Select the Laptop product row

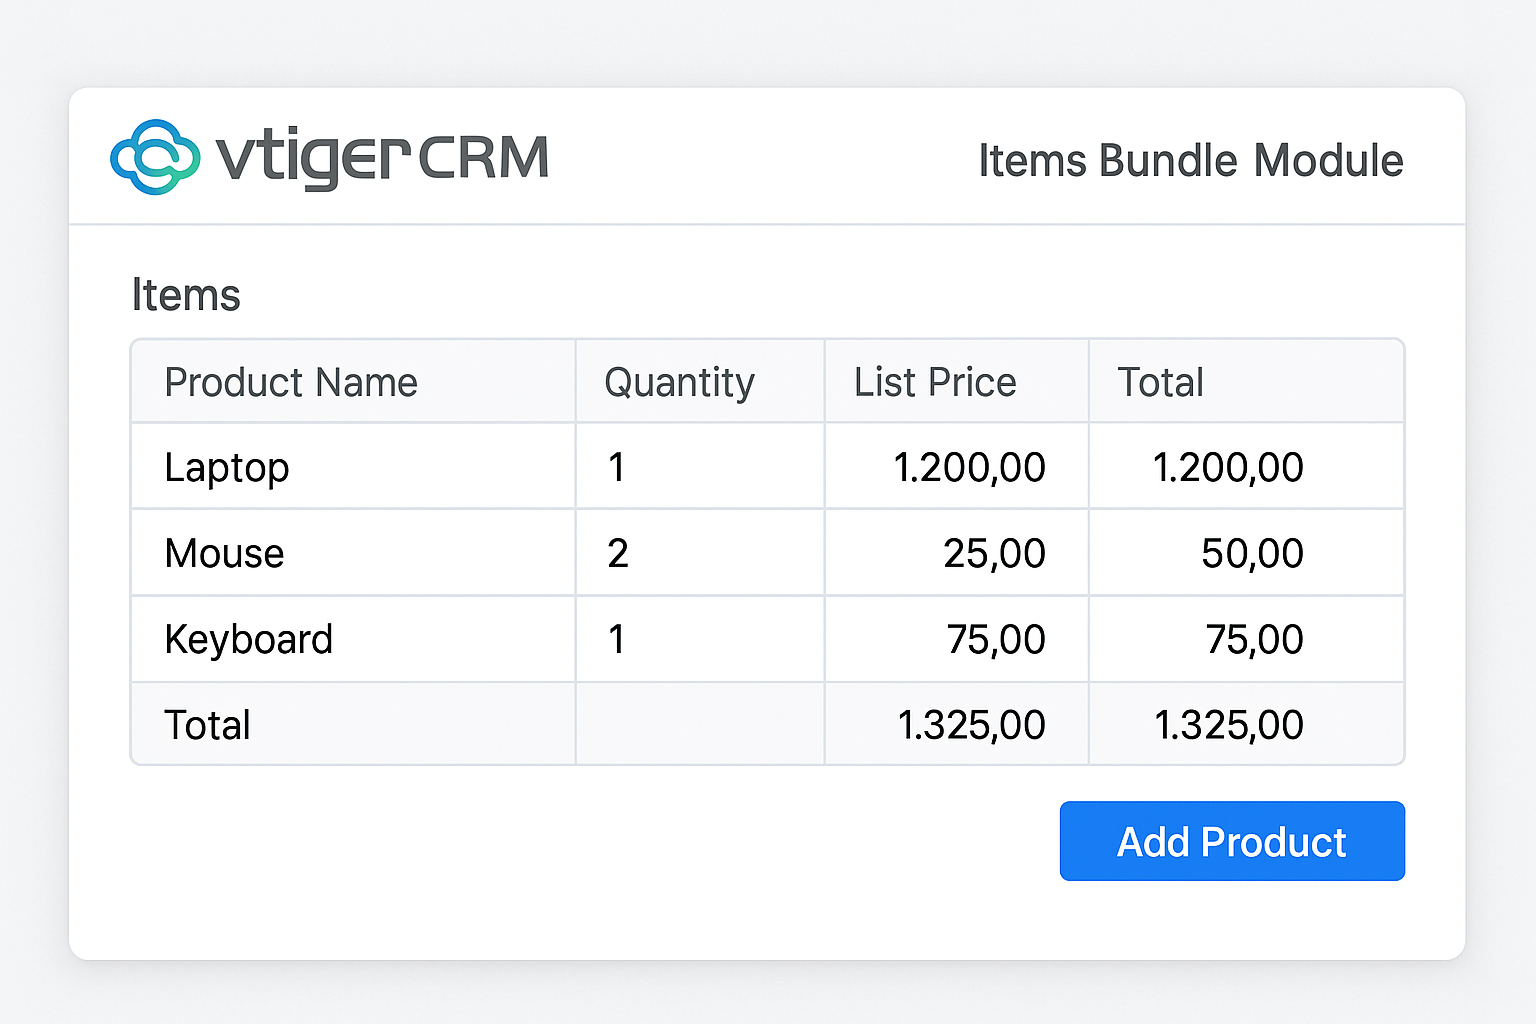click(227, 466)
